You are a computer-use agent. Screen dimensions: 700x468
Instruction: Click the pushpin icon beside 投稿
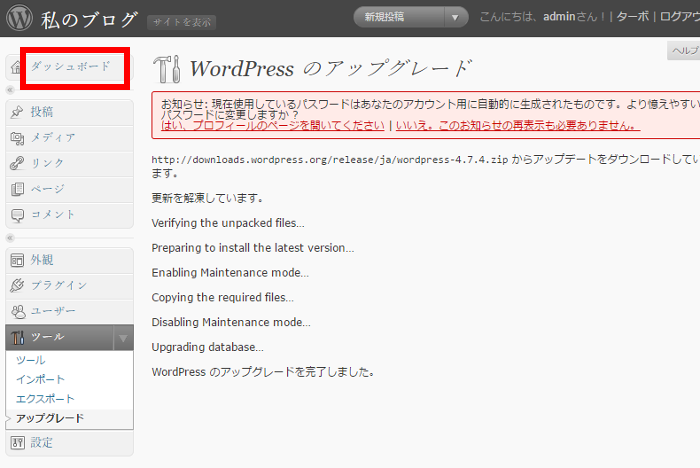(17, 112)
